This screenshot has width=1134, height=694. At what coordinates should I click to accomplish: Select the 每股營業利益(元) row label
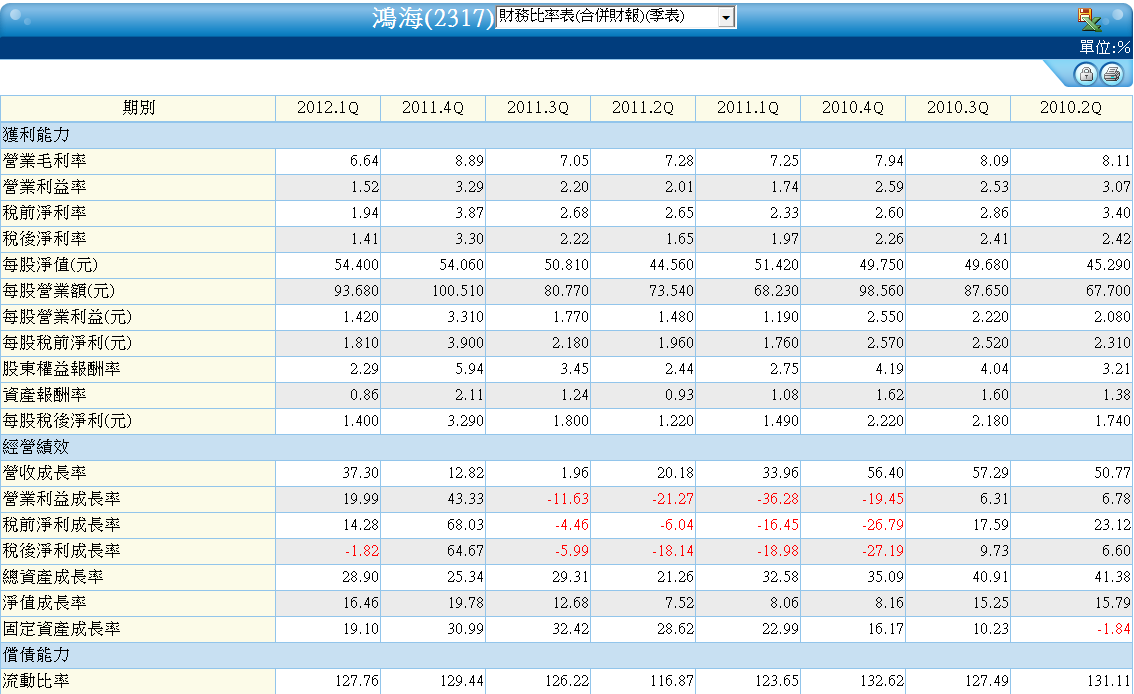[67, 317]
